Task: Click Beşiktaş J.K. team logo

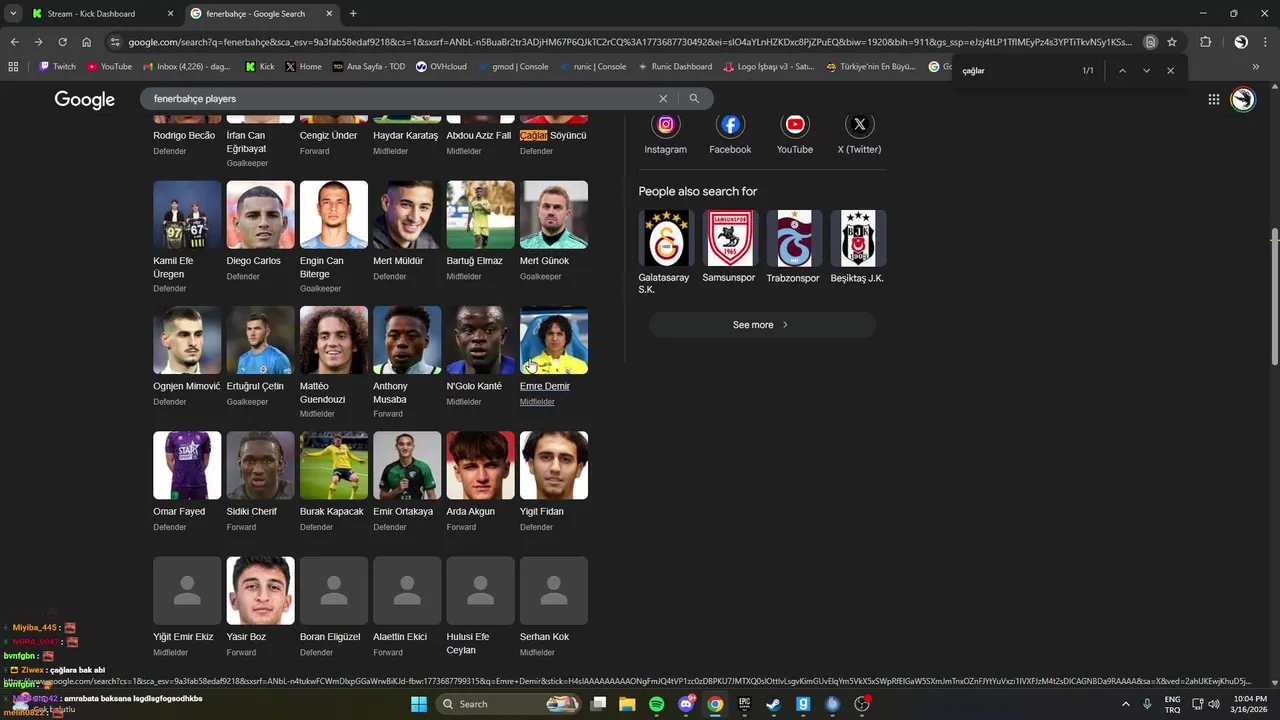Action: 858,238
